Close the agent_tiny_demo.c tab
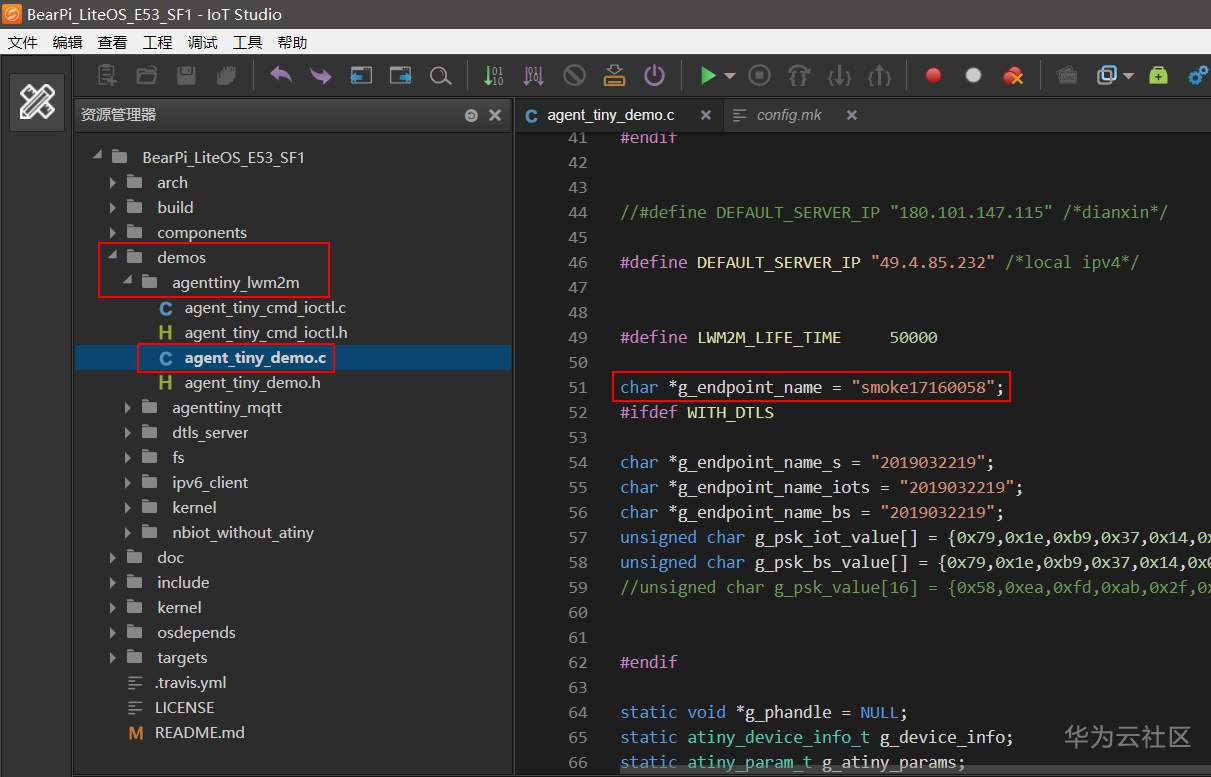Image resolution: width=1211 pixels, height=777 pixels. tap(705, 115)
